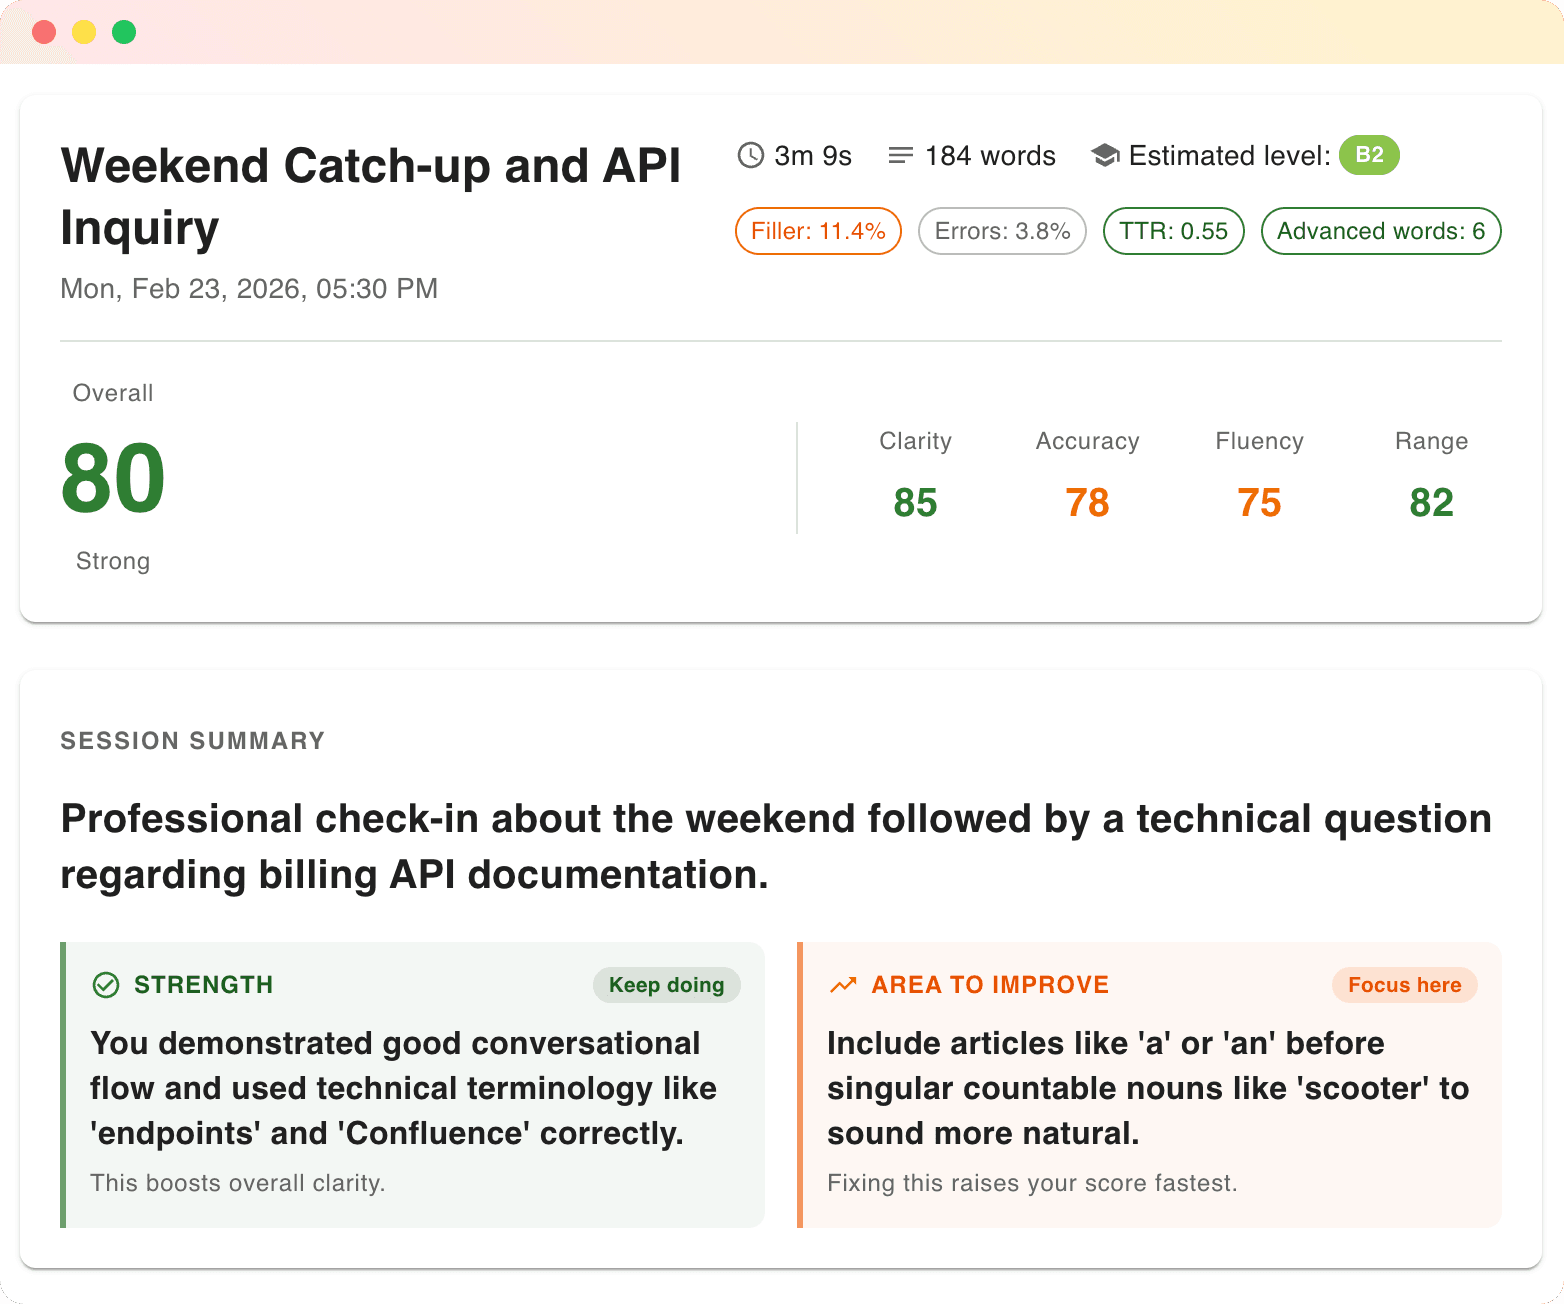Click the Focus here badge
Screen dimensions: 1564x1304
click(x=1404, y=985)
